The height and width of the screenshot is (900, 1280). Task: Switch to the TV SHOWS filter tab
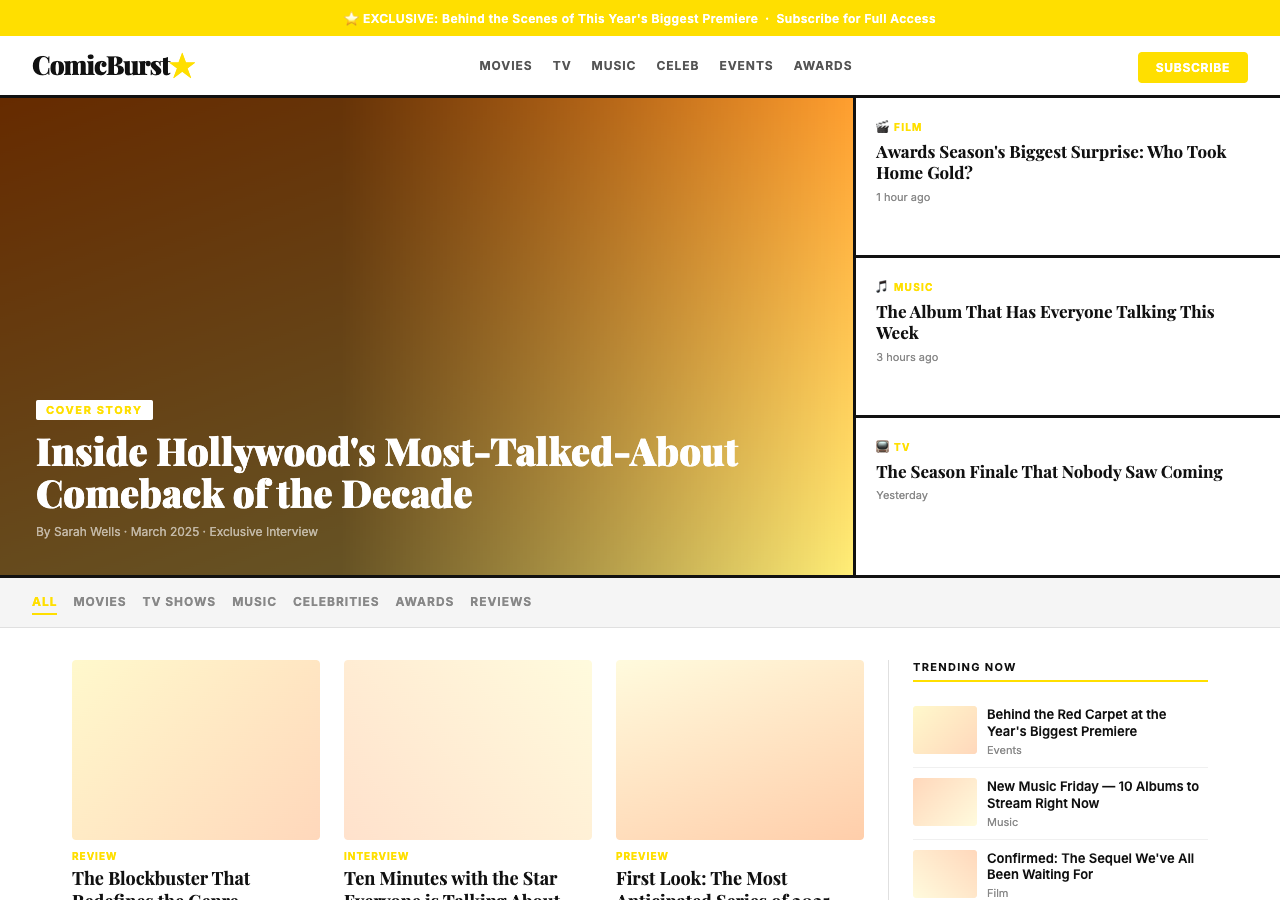point(179,601)
